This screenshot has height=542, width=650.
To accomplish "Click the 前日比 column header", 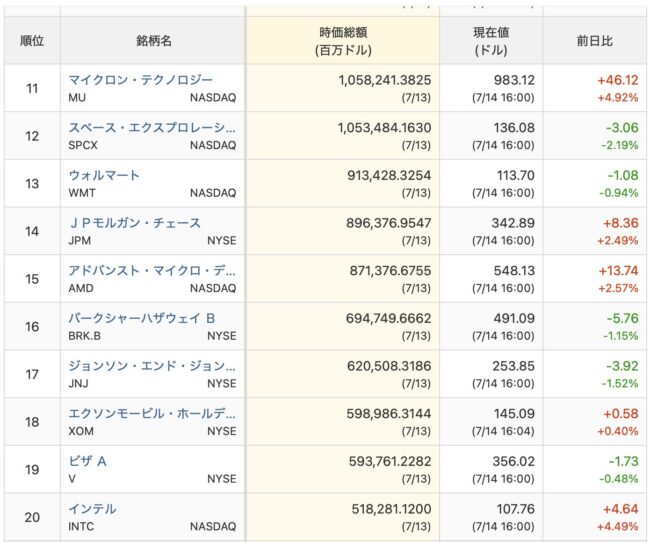I will coord(595,41).
